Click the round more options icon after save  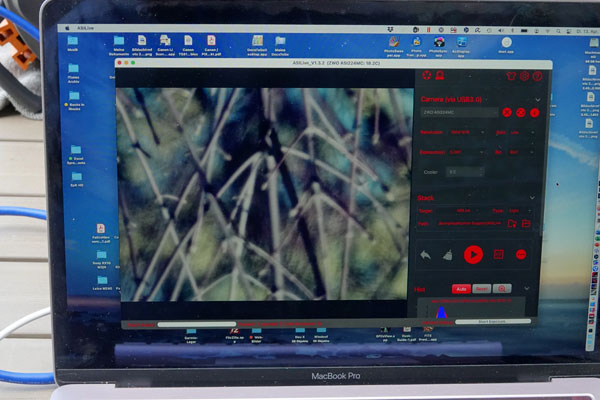click(521, 255)
